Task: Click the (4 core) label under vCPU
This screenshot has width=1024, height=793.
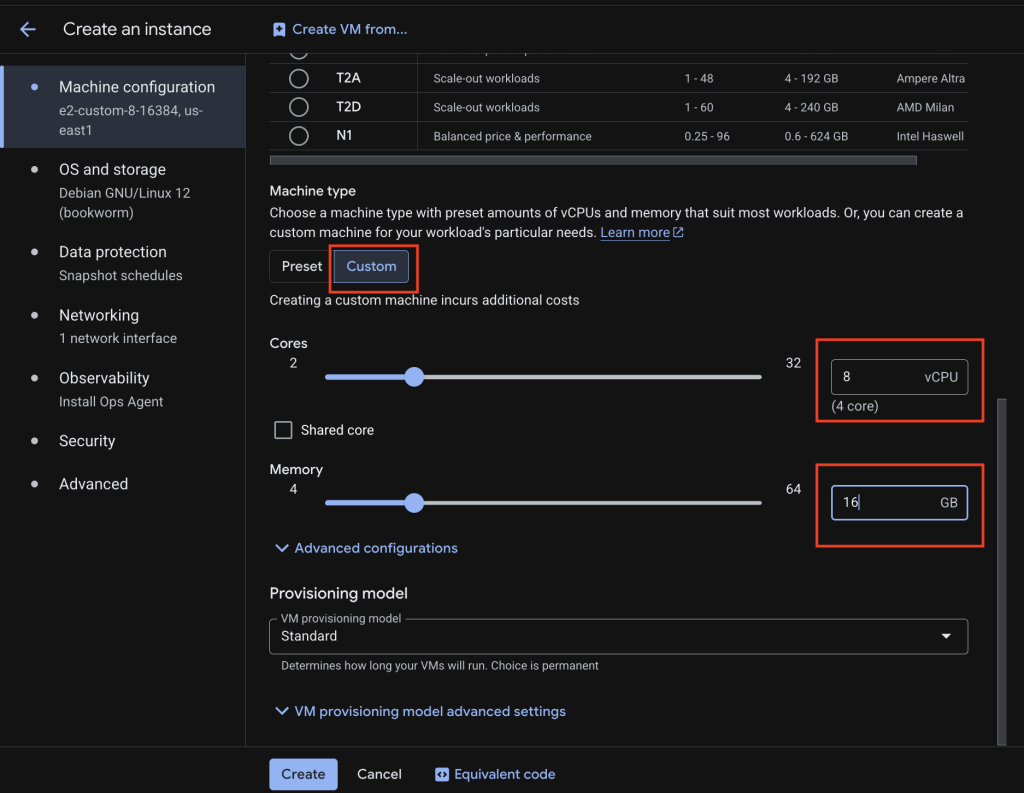Action: (854, 406)
